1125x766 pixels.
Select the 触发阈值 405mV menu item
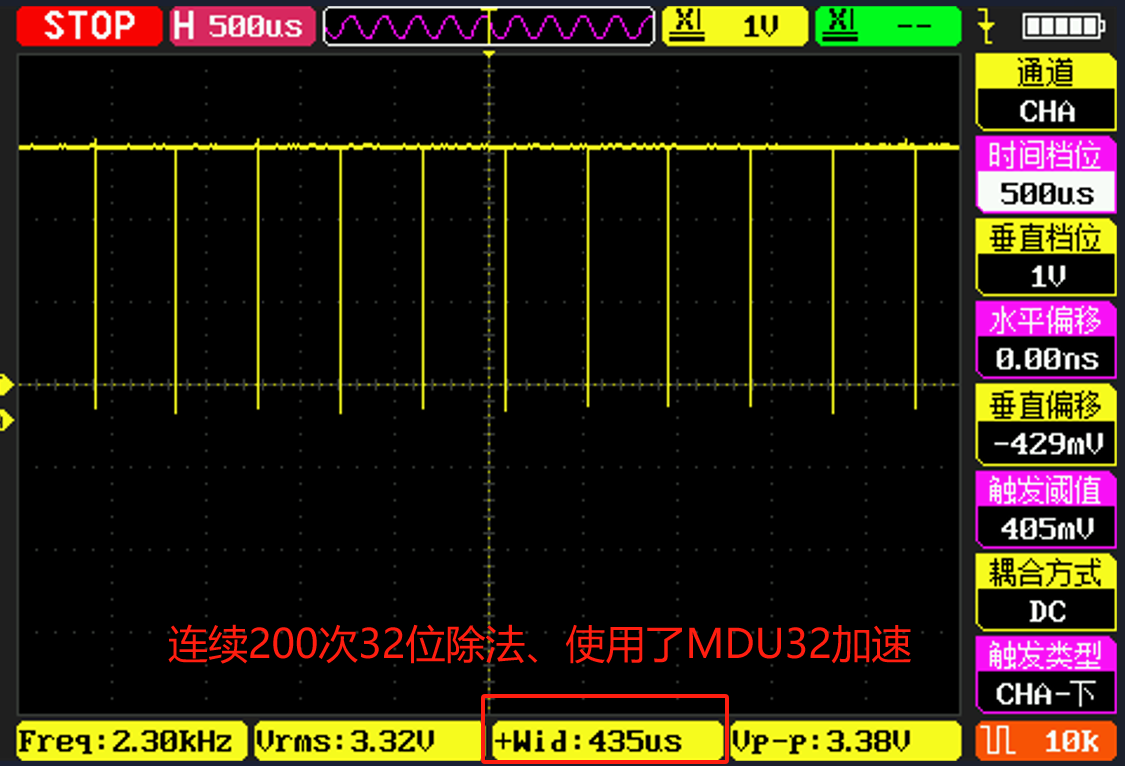[1045, 510]
